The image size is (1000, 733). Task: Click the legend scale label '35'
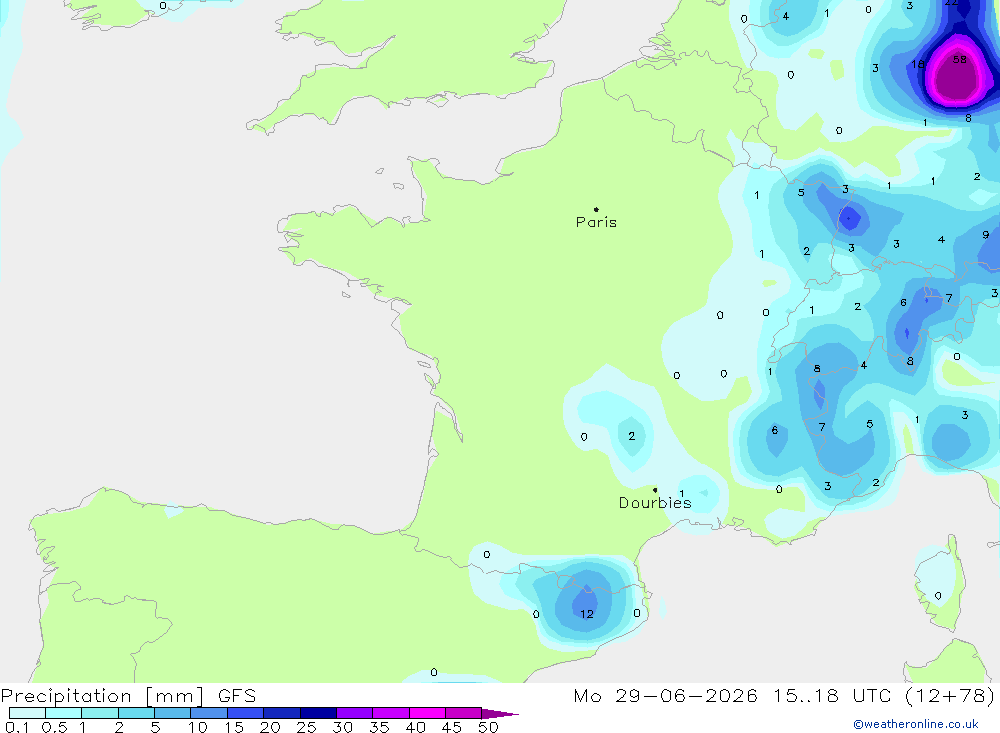tap(379, 727)
